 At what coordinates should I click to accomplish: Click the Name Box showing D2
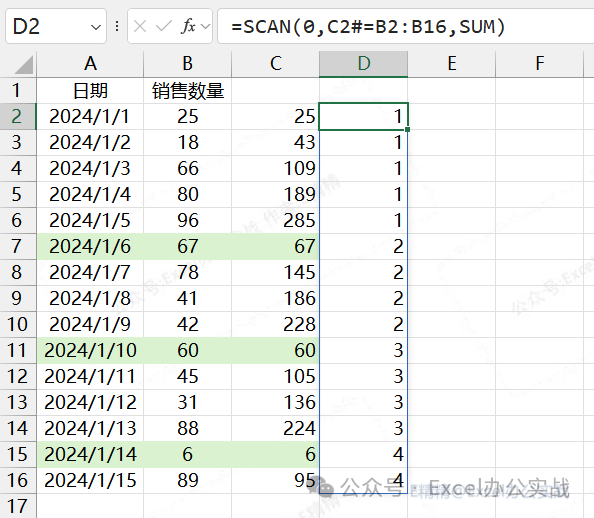(56, 27)
